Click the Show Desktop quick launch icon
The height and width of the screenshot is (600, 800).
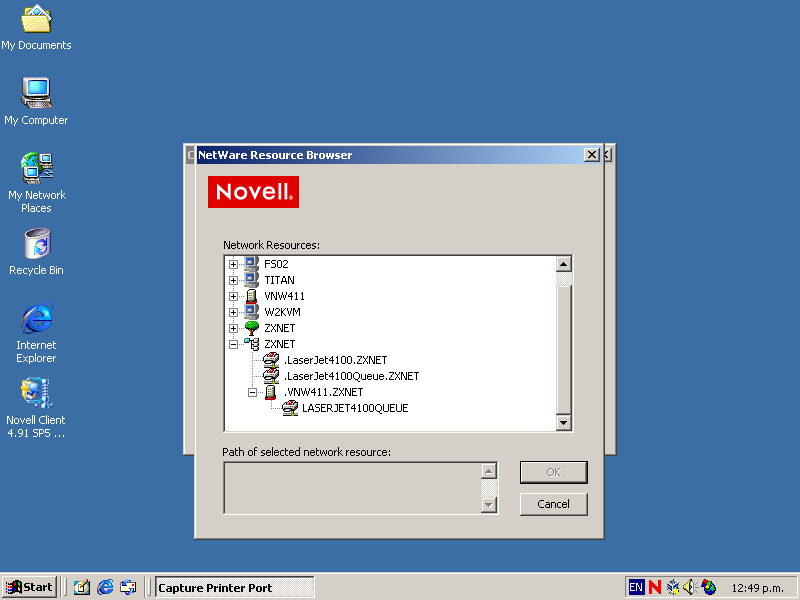(82, 587)
